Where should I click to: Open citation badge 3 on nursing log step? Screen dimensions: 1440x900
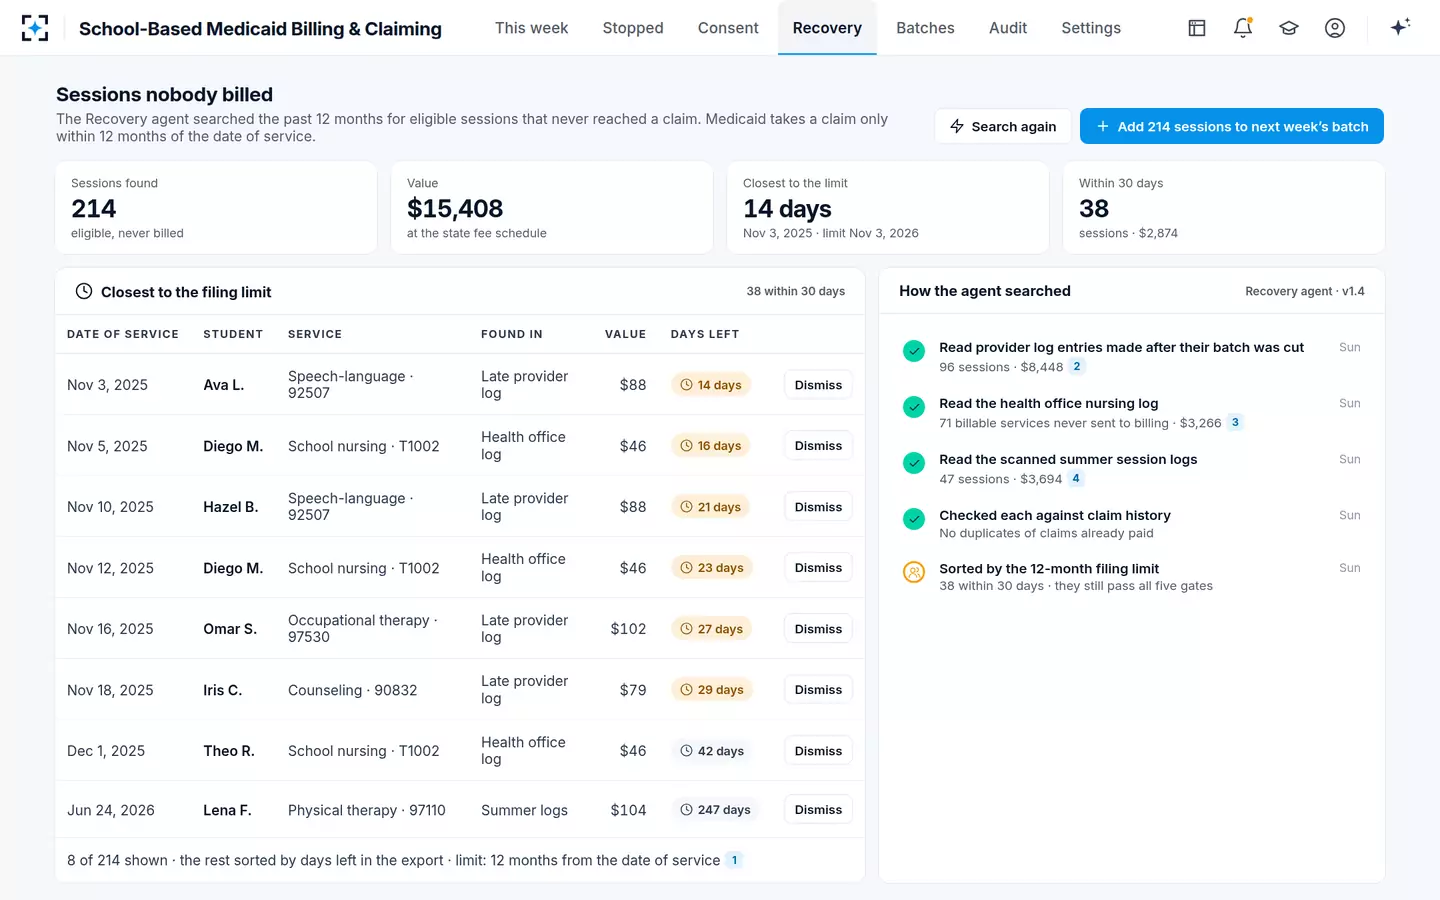point(1235,423)
